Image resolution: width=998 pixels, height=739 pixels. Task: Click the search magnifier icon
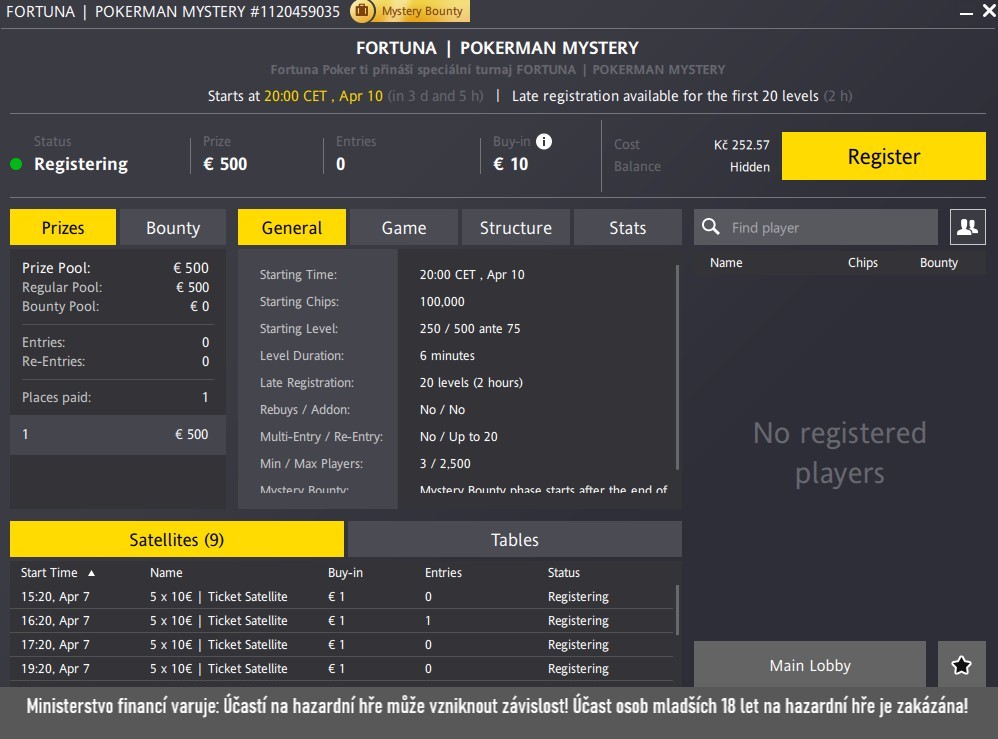[x=711, y=227]
